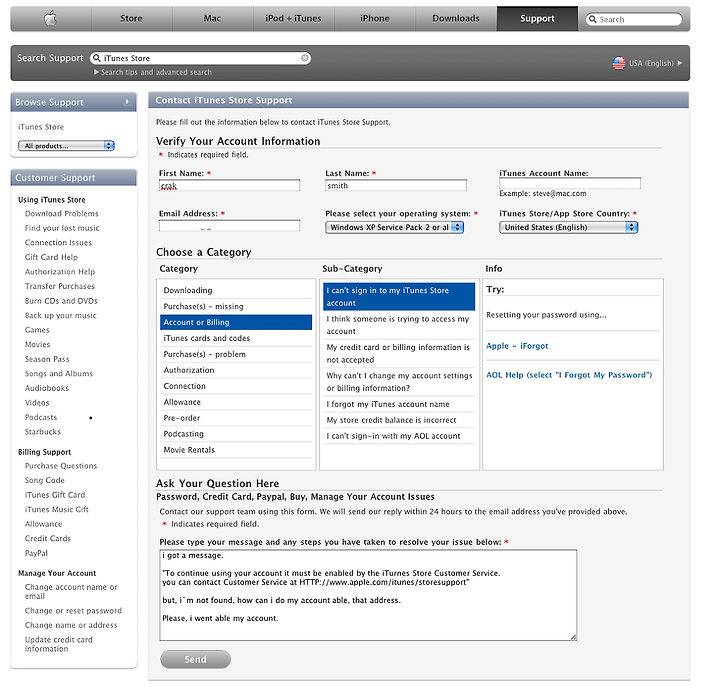Open the Download Problems link

point(62,214)
